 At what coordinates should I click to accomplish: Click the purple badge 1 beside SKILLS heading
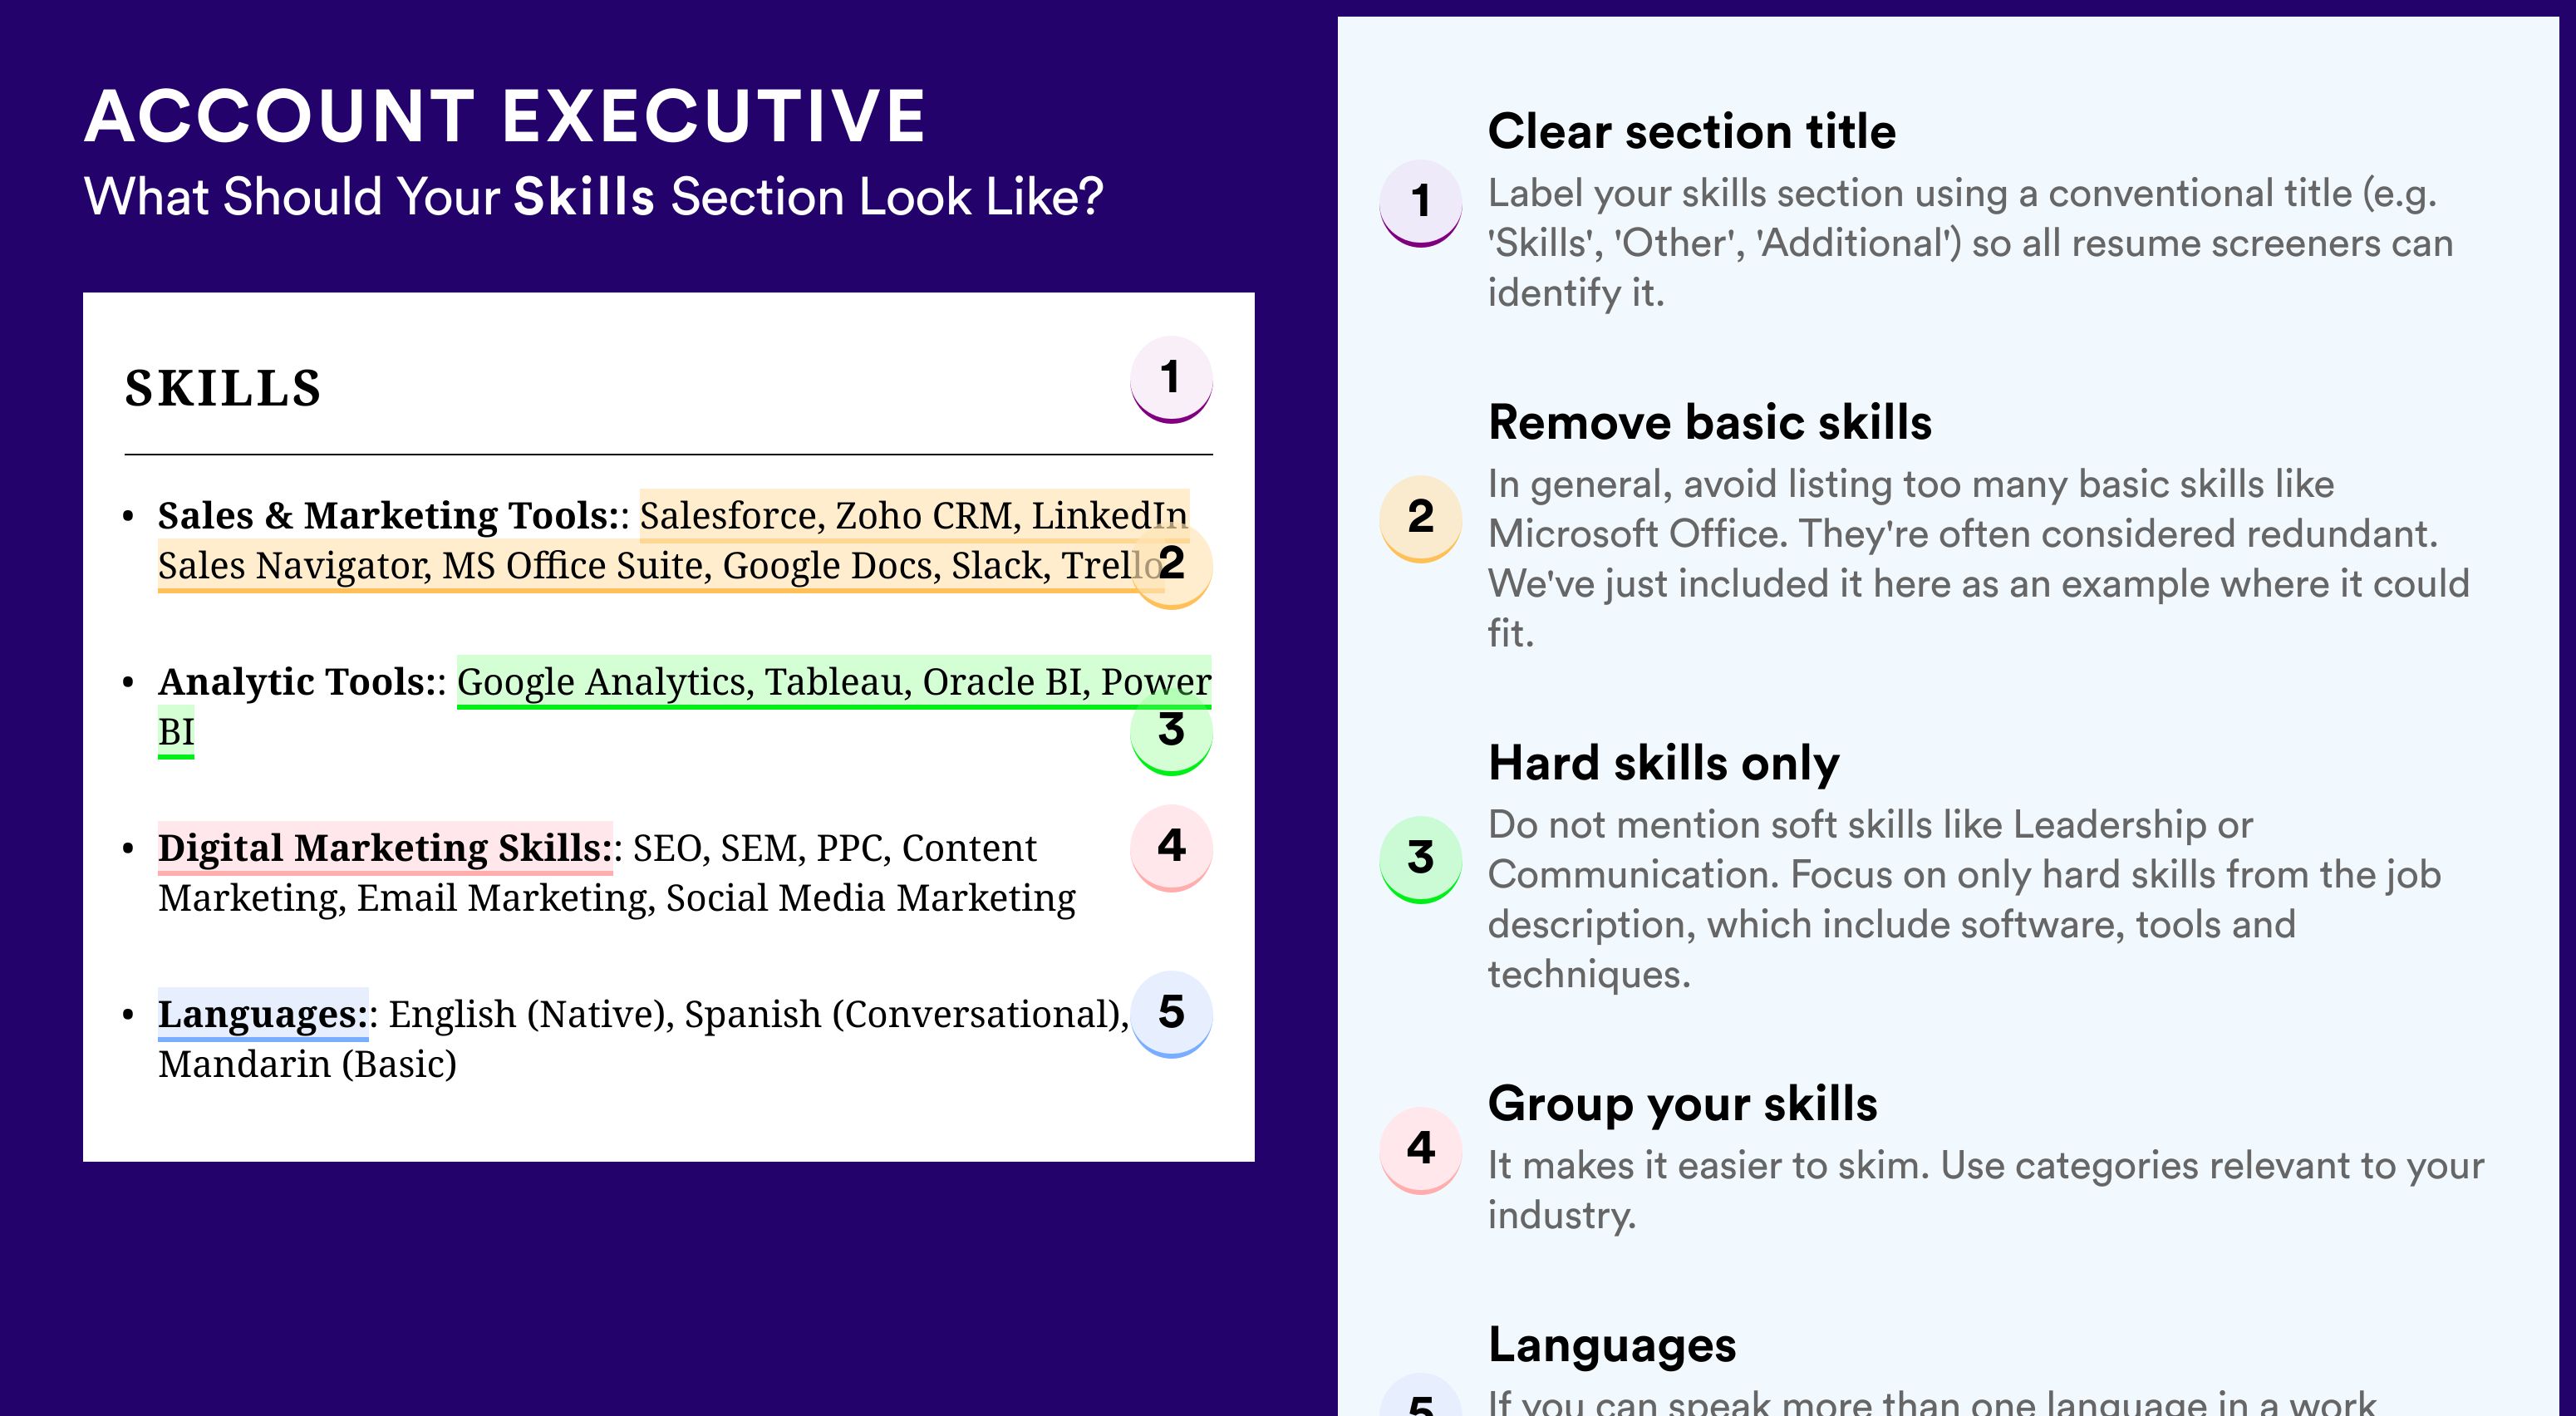tap(1171, 379)
